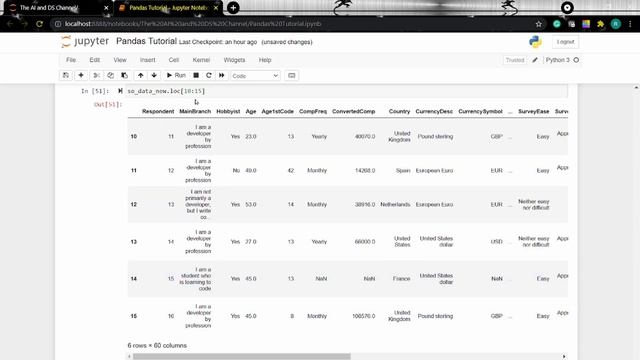Click in the so_data_new.loc[10:15] code cell
The width and height of the screenshot is (640, 360).
345,91
